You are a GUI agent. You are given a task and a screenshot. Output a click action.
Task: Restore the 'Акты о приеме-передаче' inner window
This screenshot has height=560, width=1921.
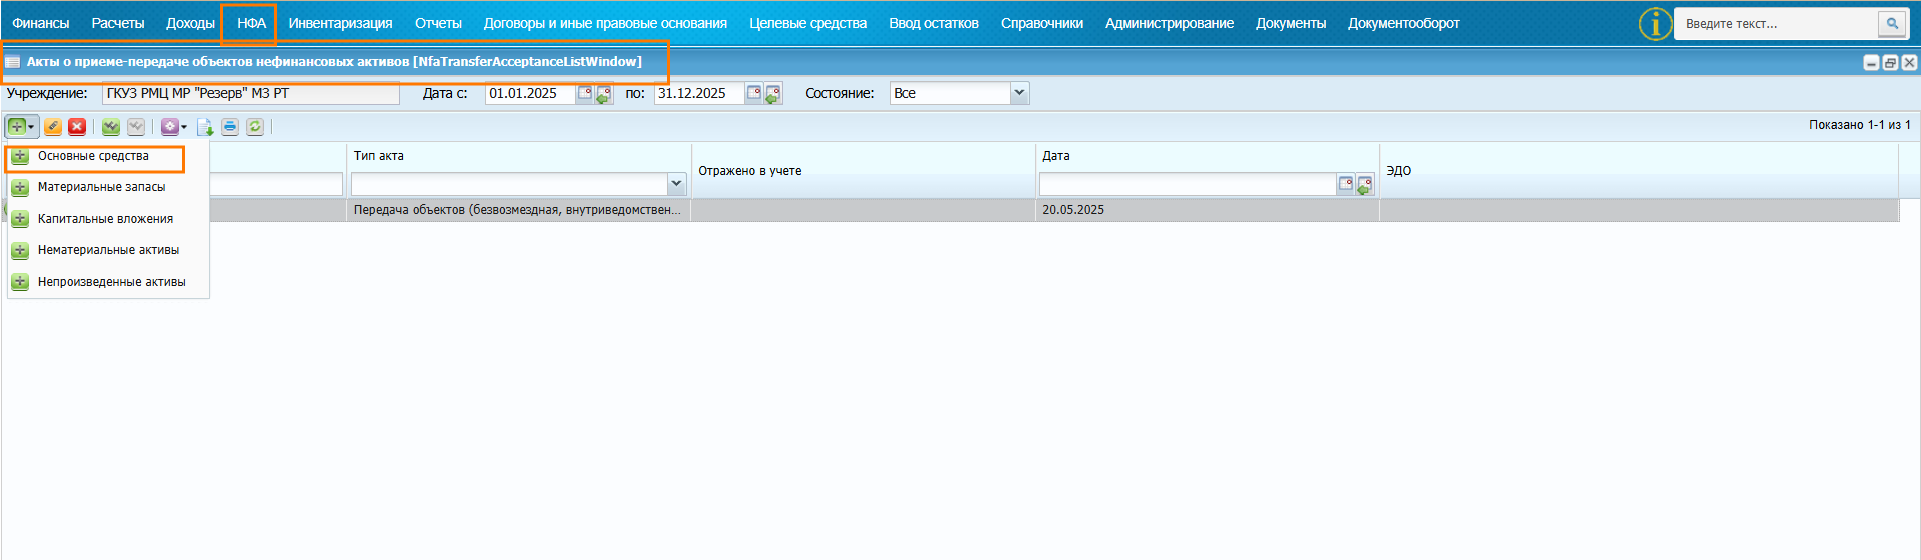click(x=1890, y=62)
